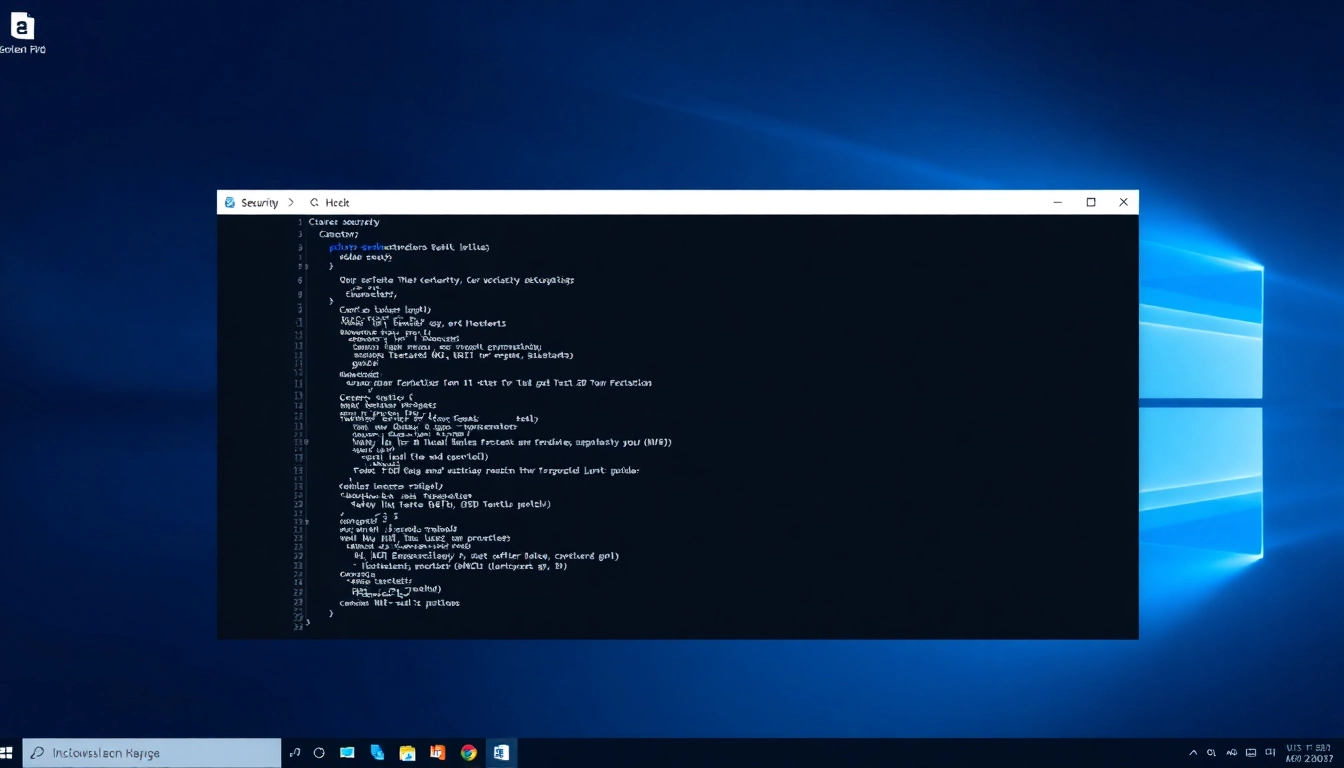Screen dimensions: 1344x768
Task: Open the blue monitor taskbar icon
Action: [x=347, y=753]
